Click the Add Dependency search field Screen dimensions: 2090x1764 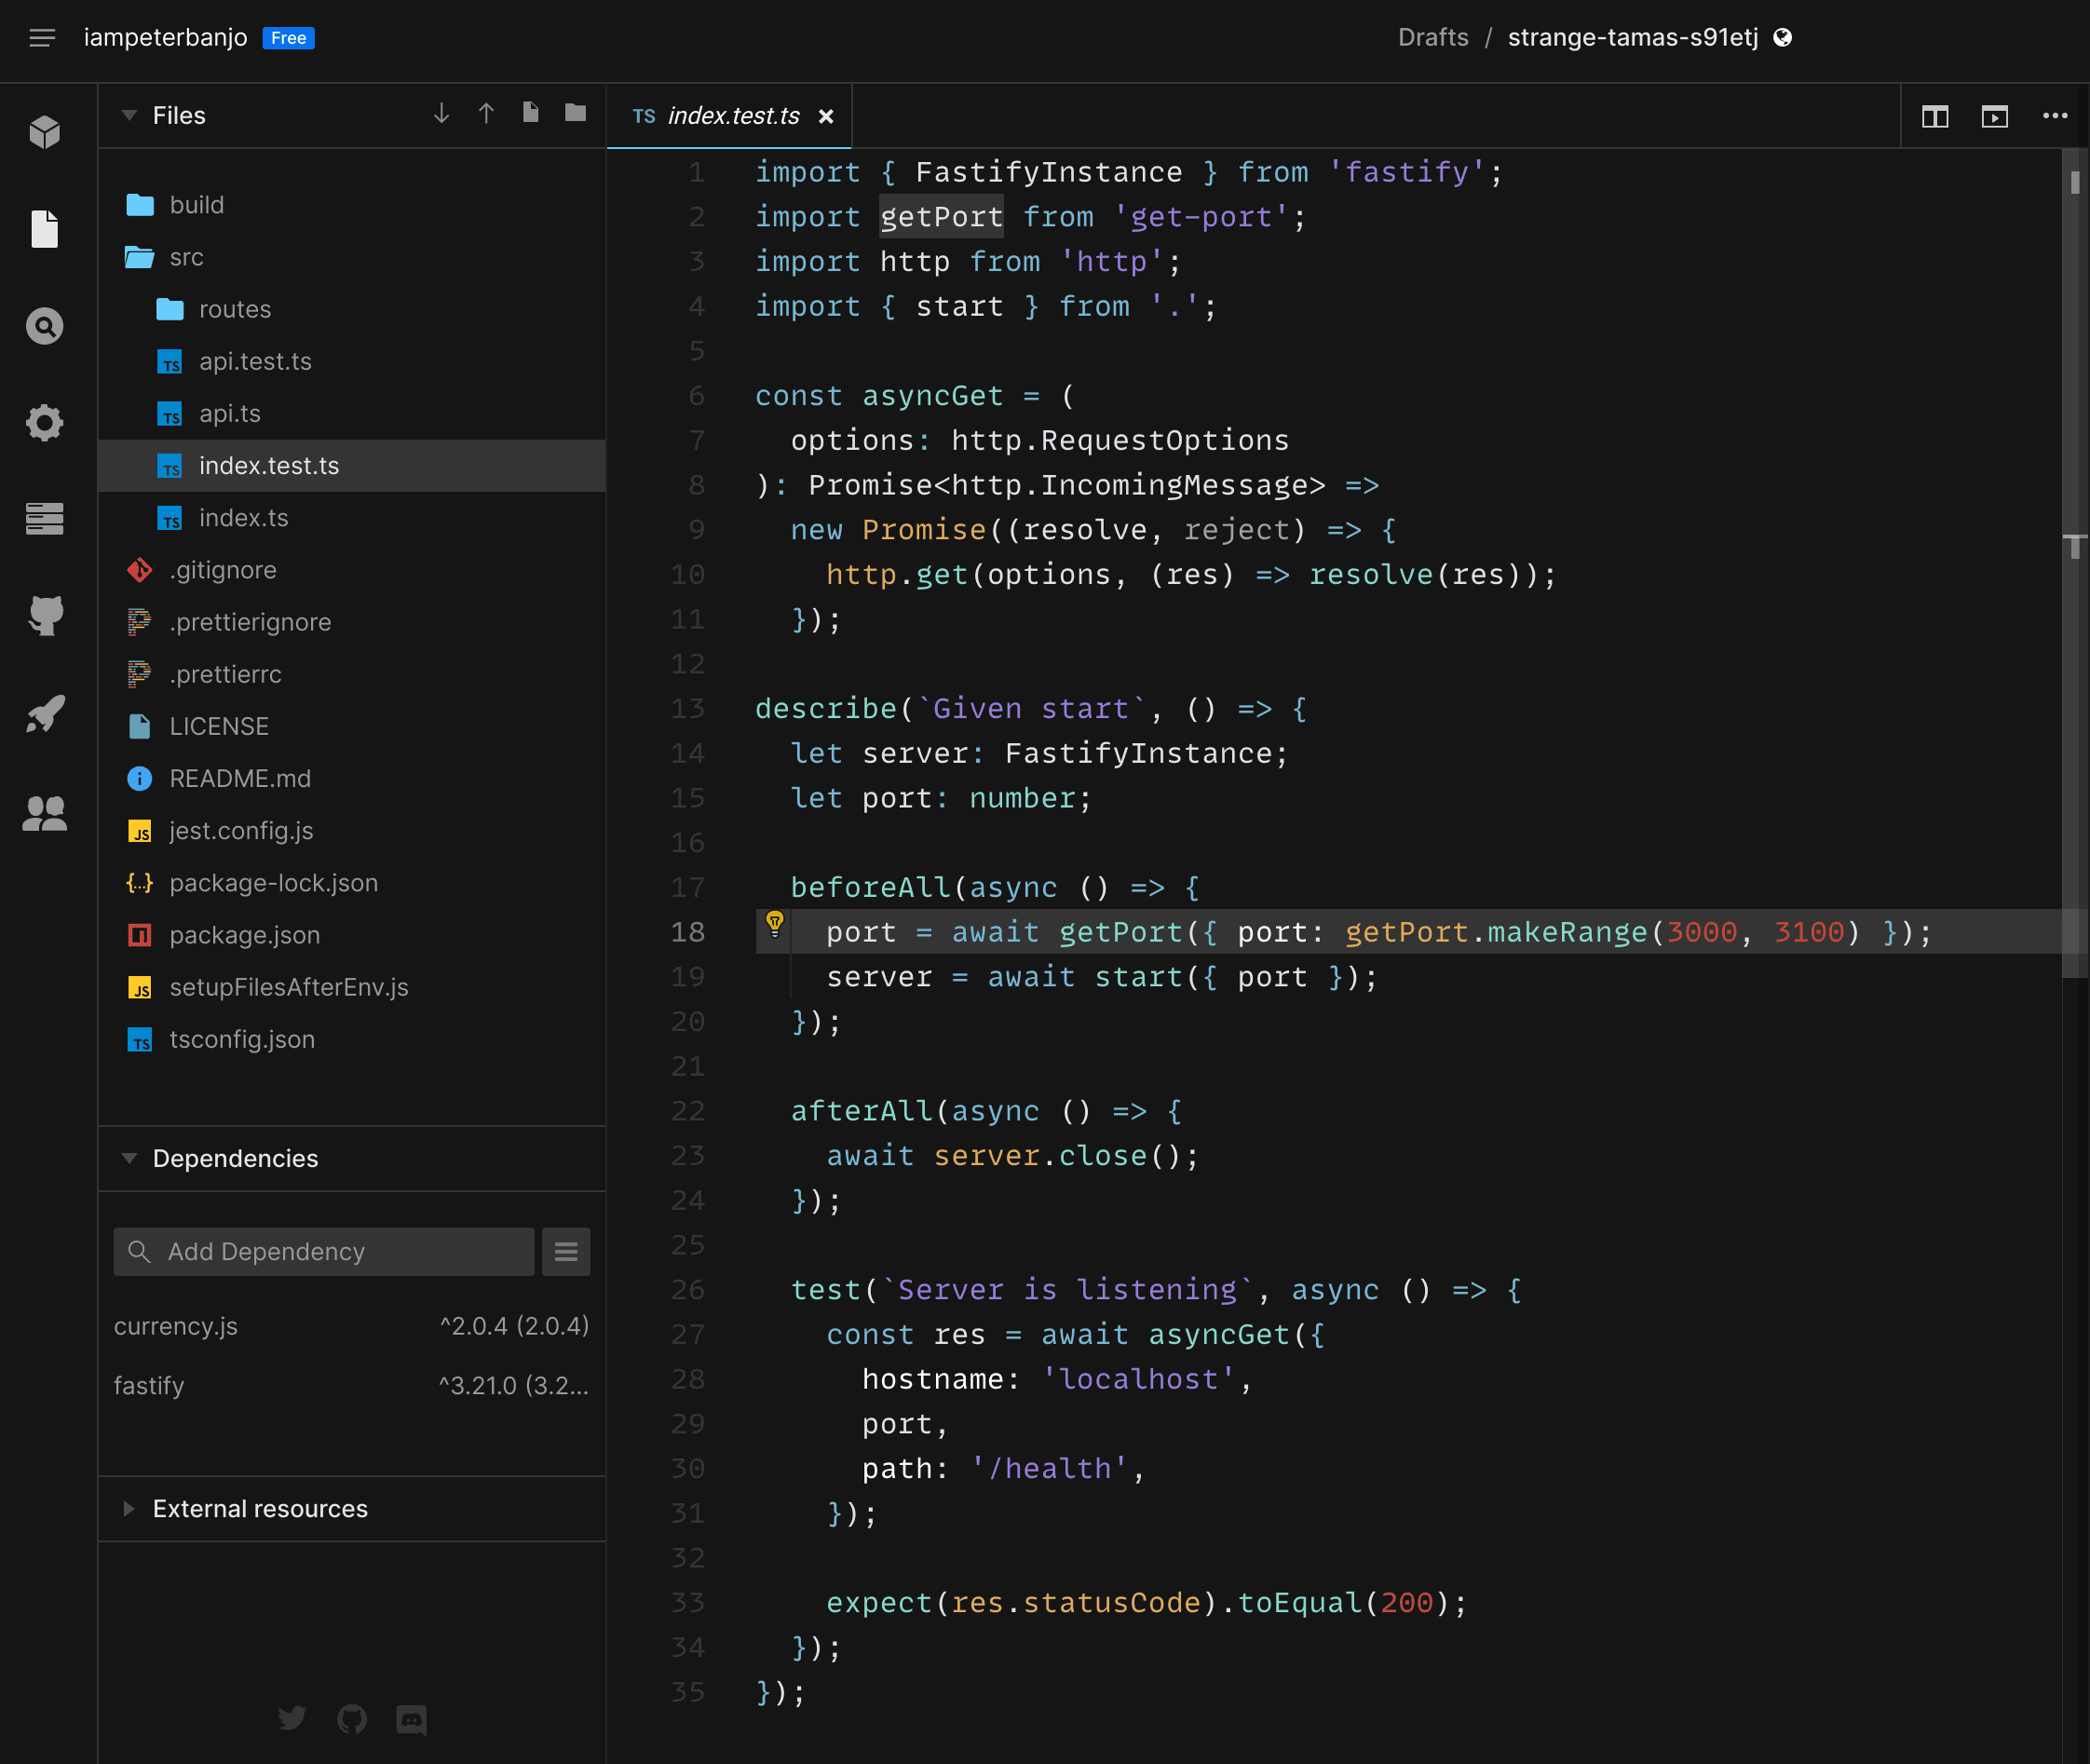[x=323, y=1251]
